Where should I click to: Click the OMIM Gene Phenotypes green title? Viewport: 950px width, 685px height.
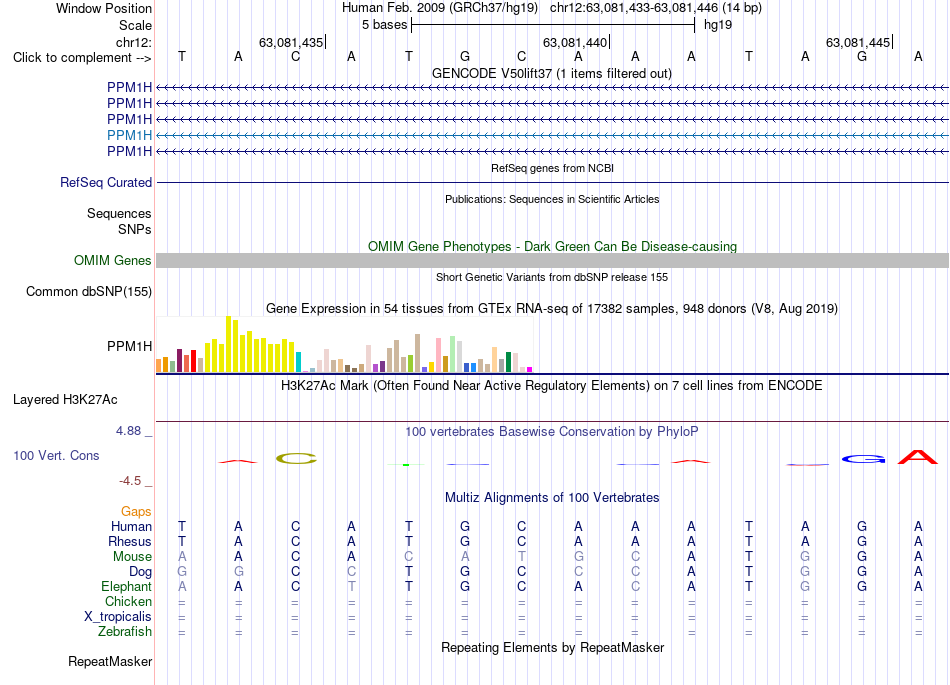click(x=552, y=247)
